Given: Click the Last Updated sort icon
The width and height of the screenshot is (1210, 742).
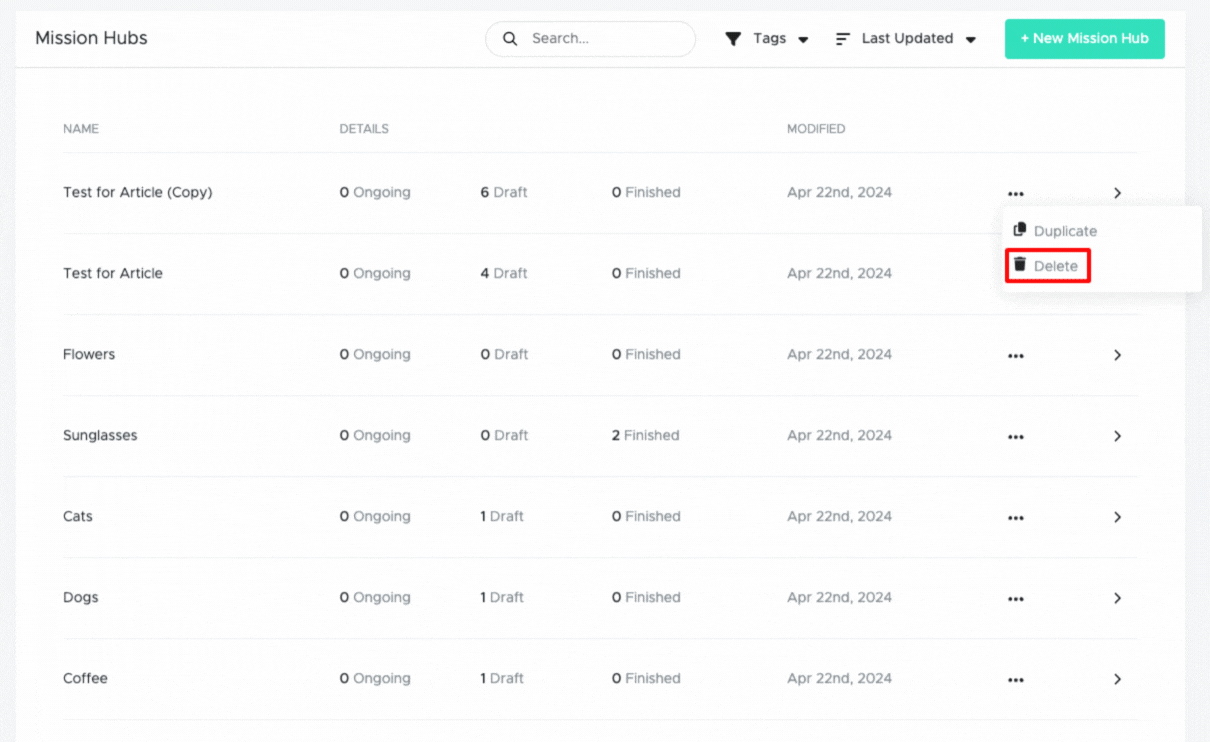Looking at the screenshot, I should pos(843,39).
